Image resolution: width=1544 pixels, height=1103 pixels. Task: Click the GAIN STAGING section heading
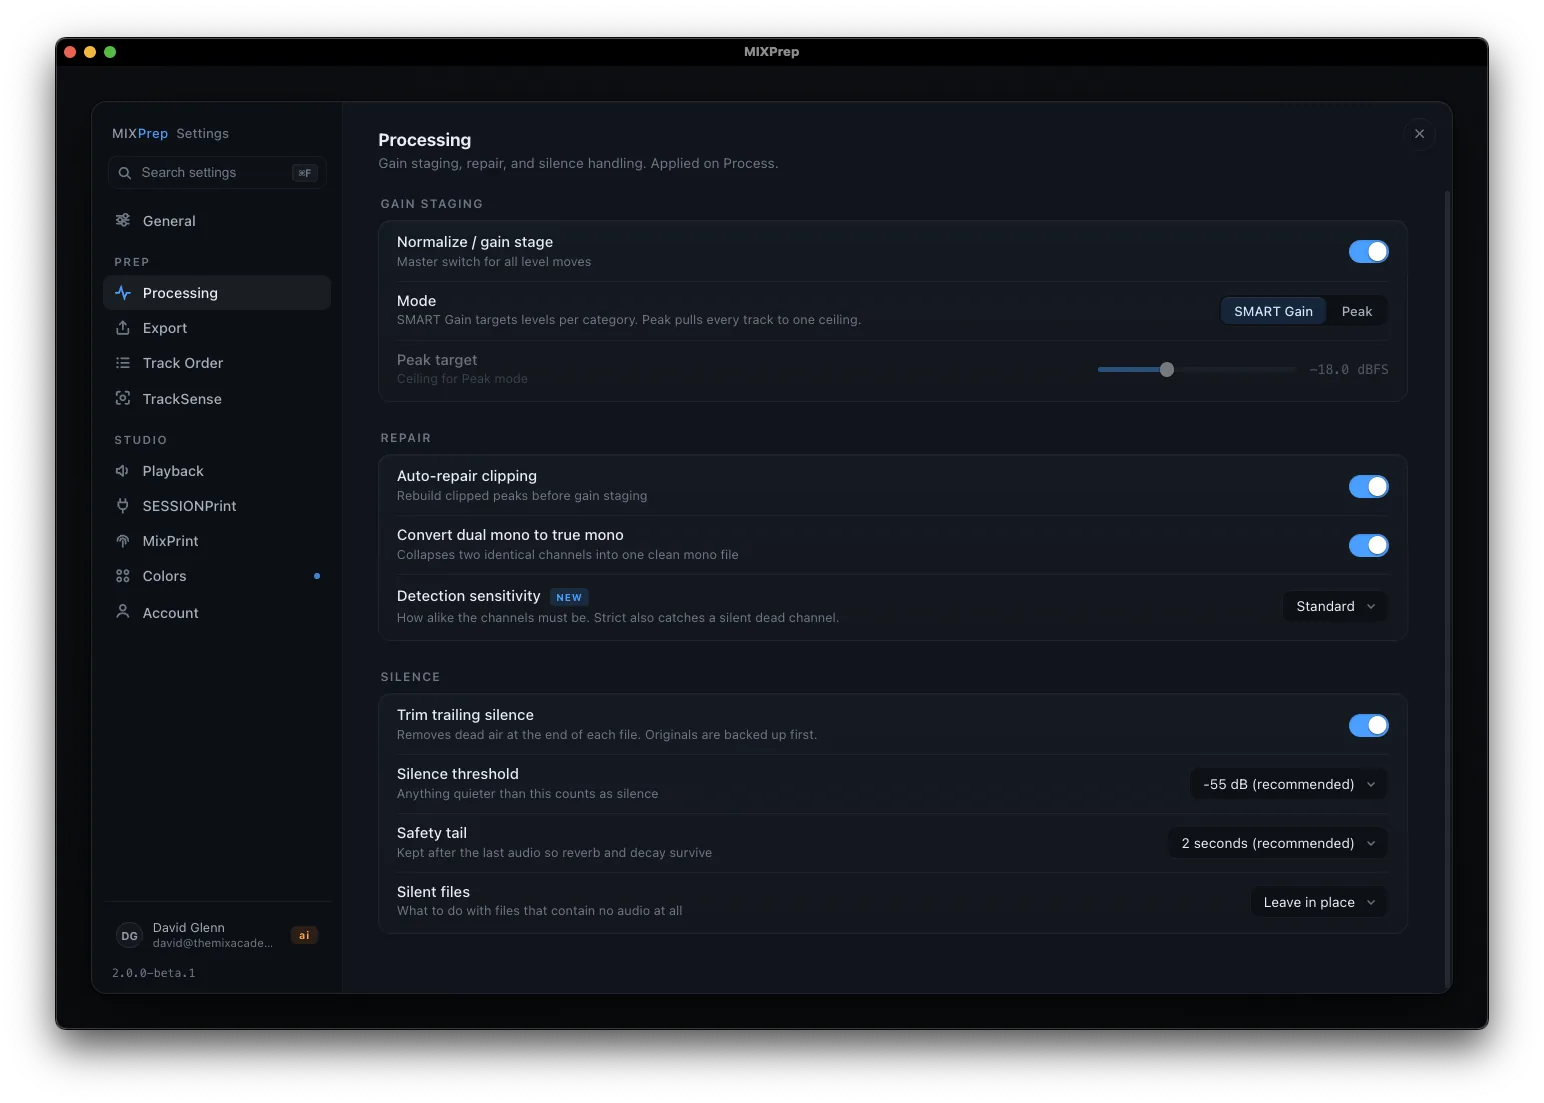432,204
